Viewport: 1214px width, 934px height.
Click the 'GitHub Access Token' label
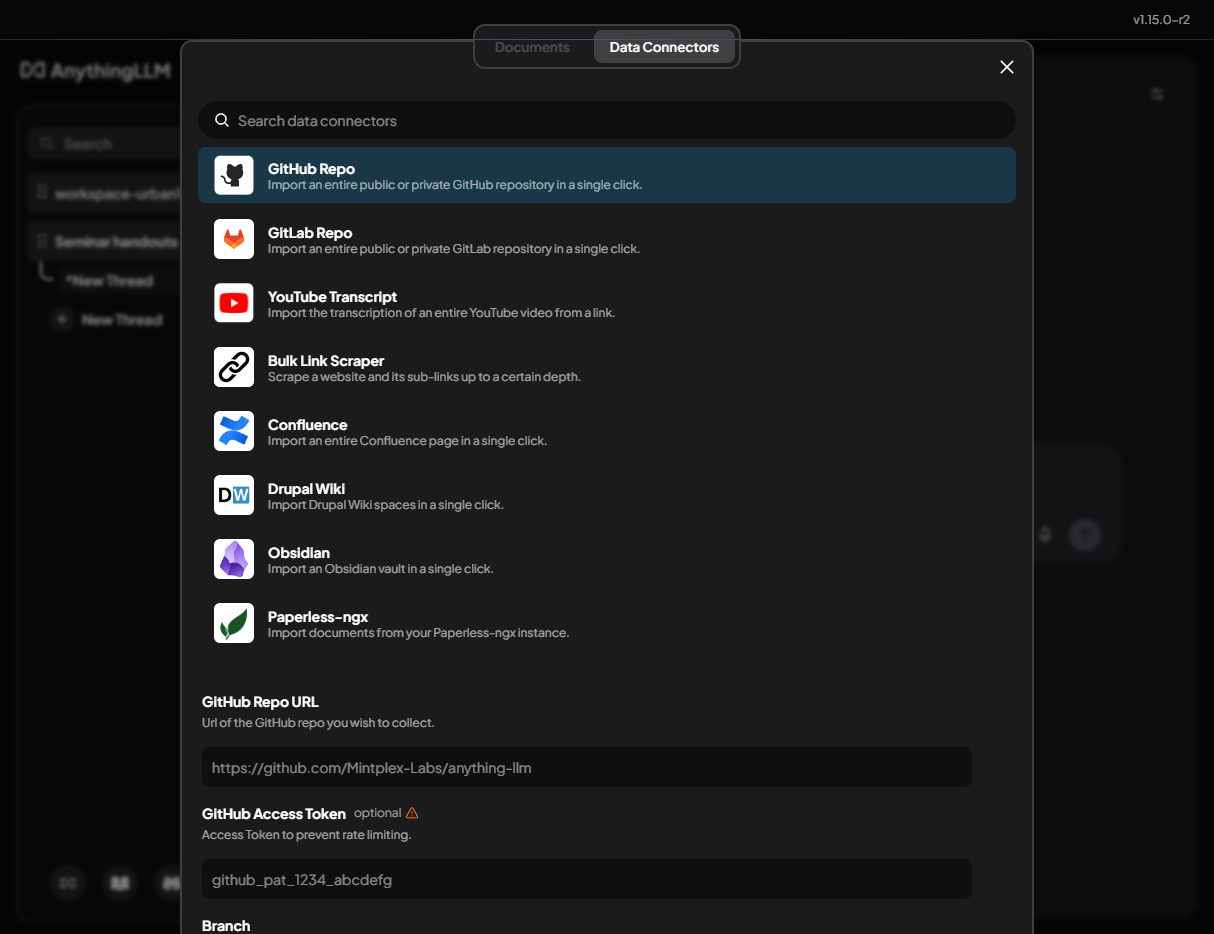pos(274,814)
